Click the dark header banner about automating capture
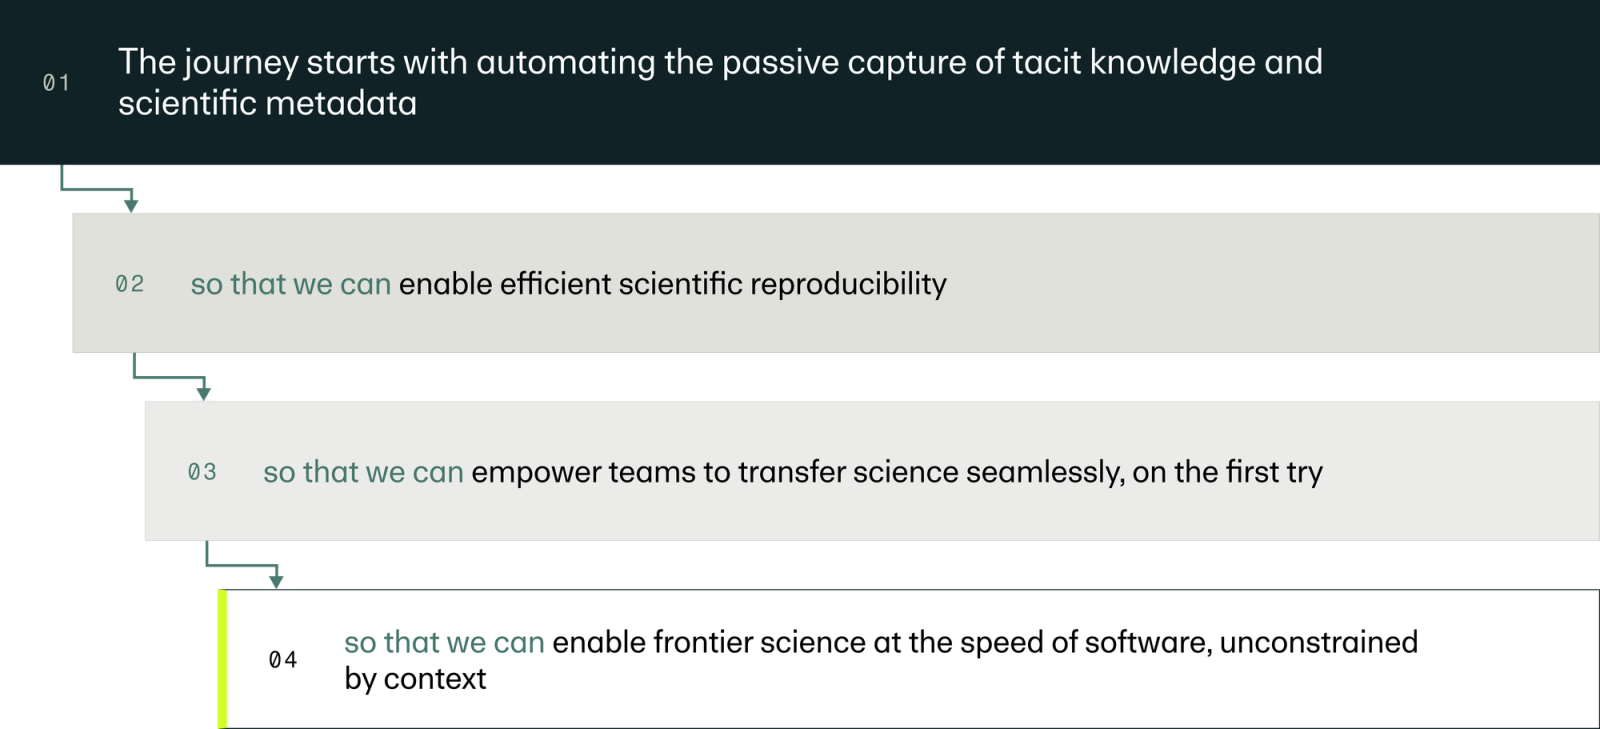1600x729 pixels. click(800, 82)
